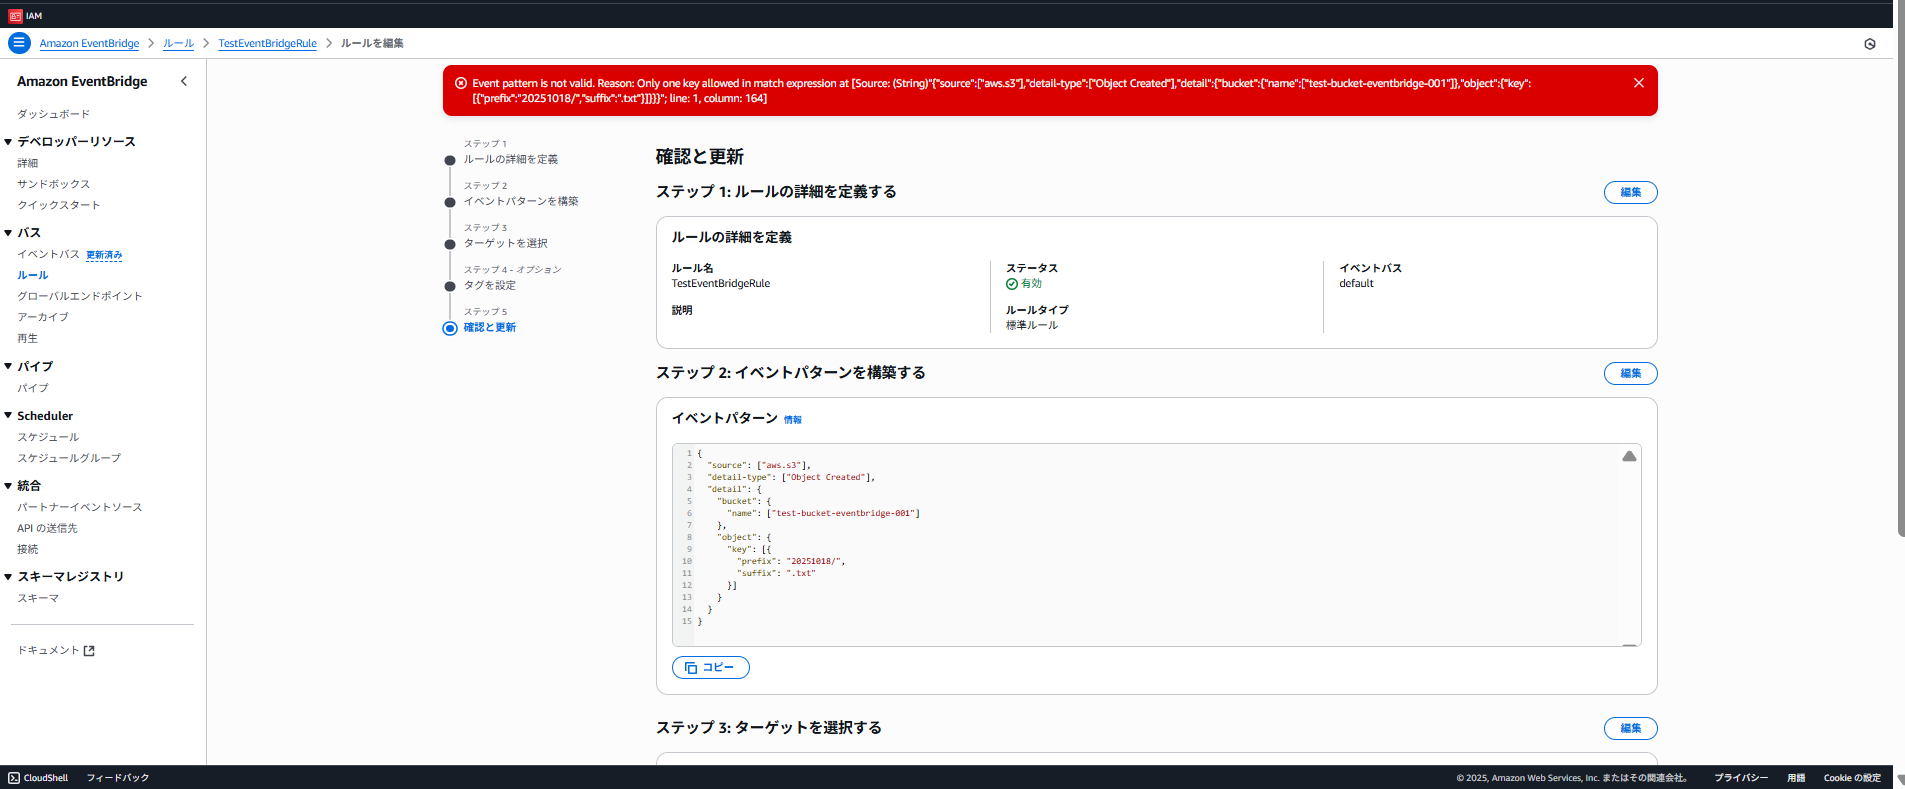Screen dimensions: 1905x789
Task: Go to step 2 イベントパターンを構築
Action: 520,201
